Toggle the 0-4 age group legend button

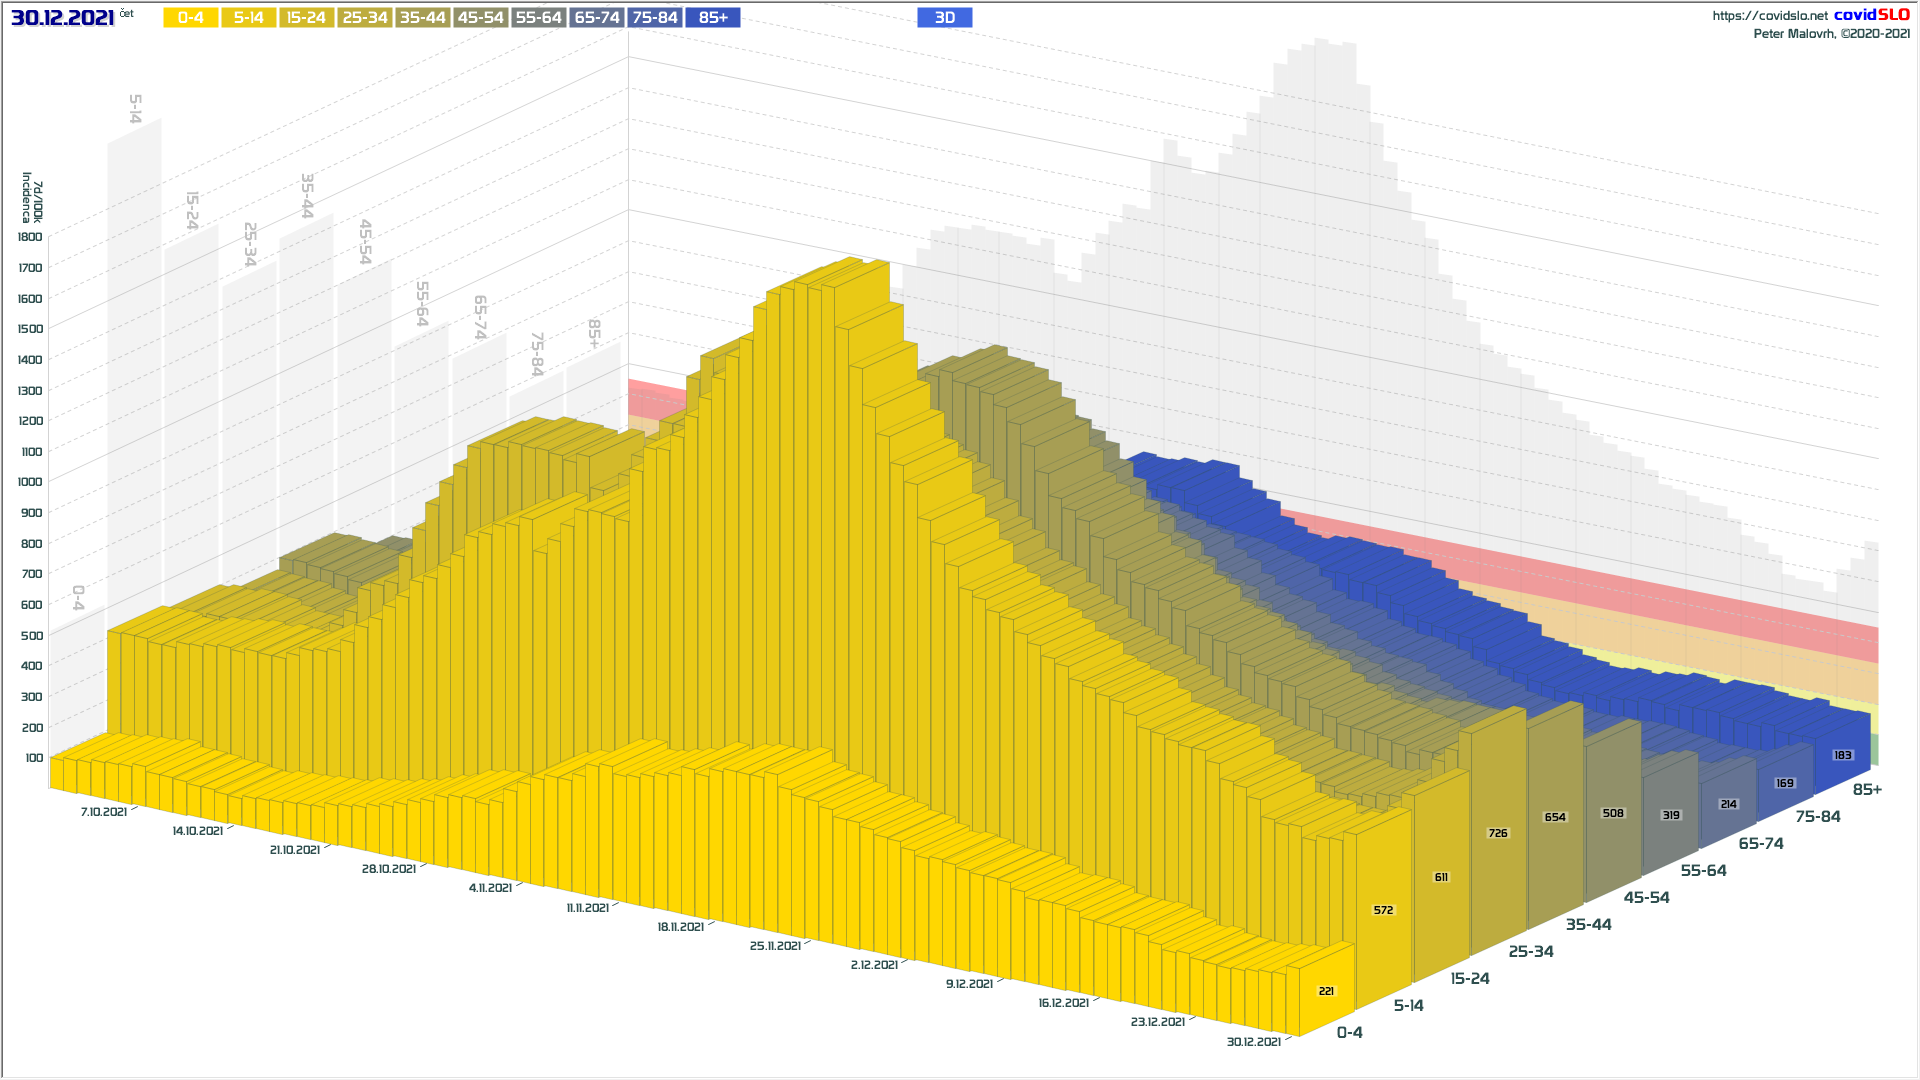[190, 18]
